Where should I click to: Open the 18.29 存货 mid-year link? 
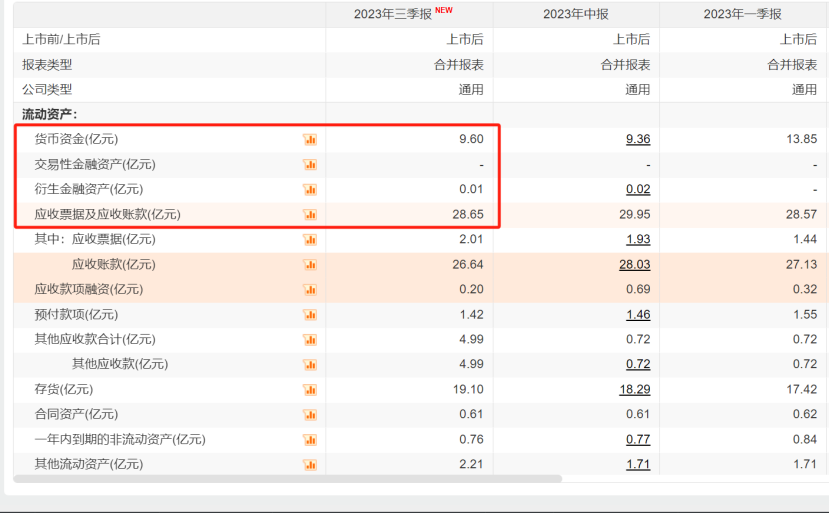(635, 390)
